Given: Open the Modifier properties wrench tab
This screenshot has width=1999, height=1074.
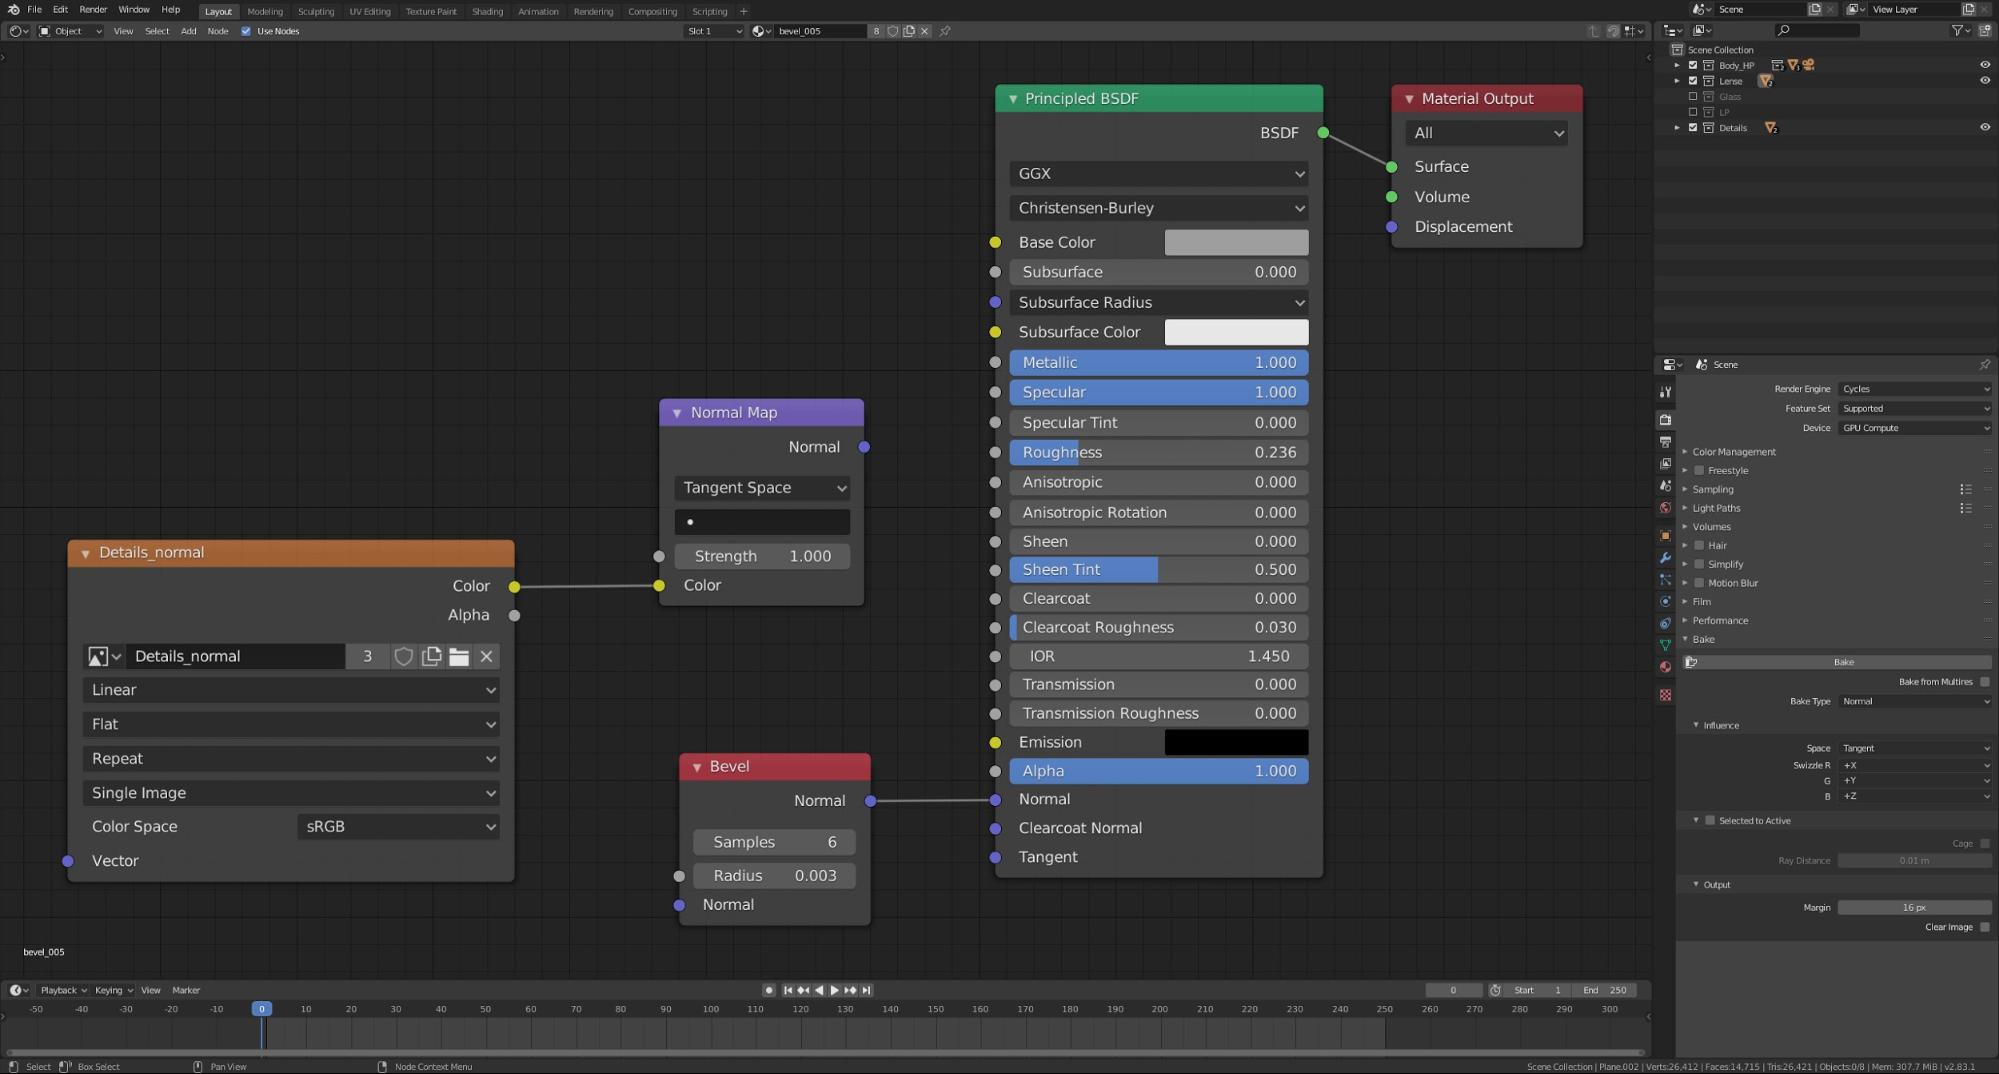Looking at the screenshot, I should click(1665, 557).
